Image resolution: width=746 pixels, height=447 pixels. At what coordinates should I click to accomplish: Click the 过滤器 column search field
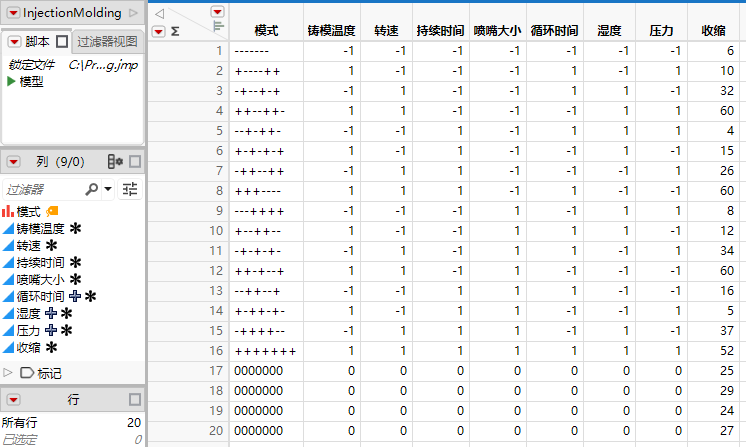43,190
